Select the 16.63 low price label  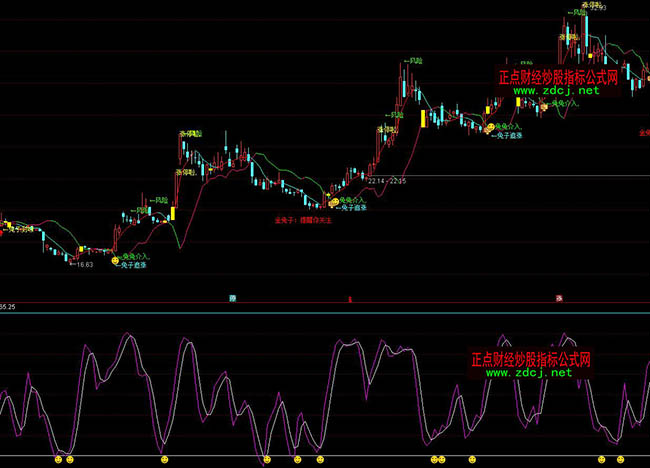(84, 265)
